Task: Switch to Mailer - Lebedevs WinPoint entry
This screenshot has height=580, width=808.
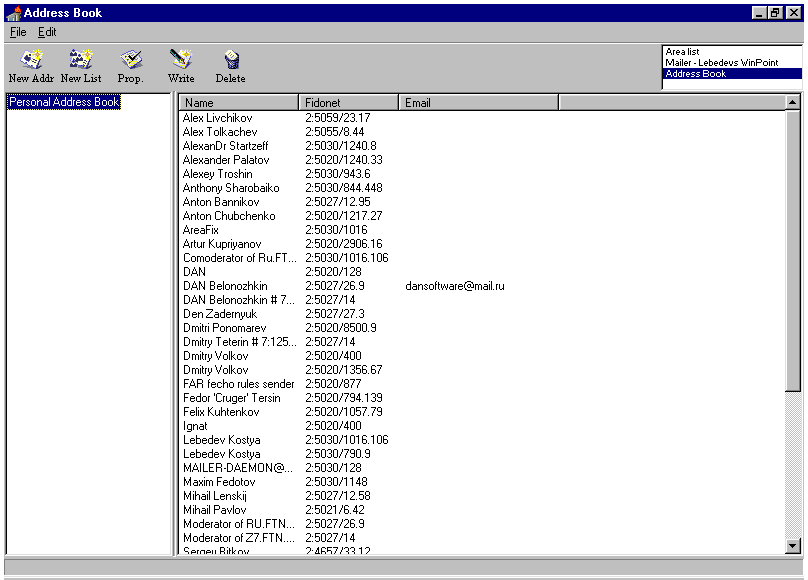Action: point(721,62)
